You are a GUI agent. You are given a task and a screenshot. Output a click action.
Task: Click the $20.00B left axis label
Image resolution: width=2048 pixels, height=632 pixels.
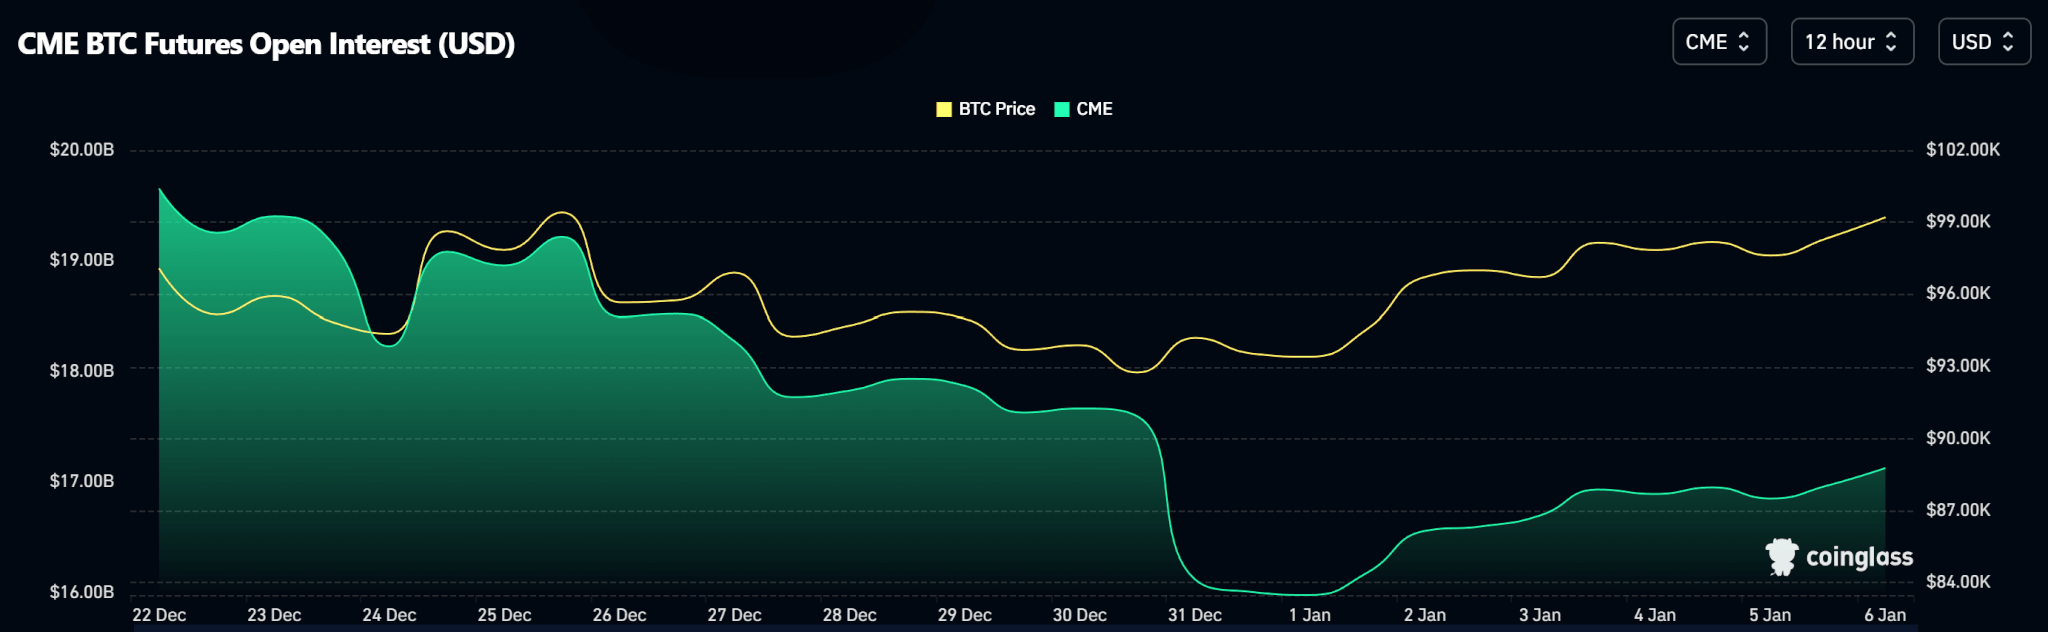point(82,150)
